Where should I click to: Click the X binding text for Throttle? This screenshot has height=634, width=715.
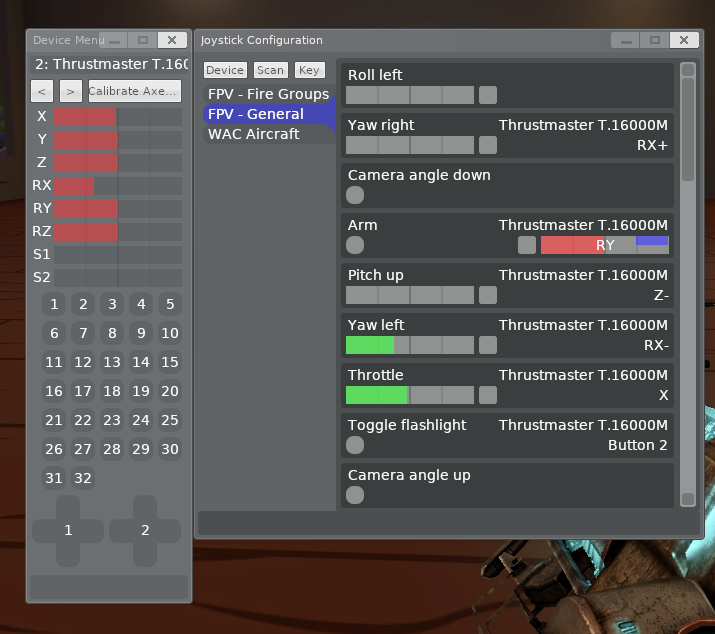coord(663,395)
